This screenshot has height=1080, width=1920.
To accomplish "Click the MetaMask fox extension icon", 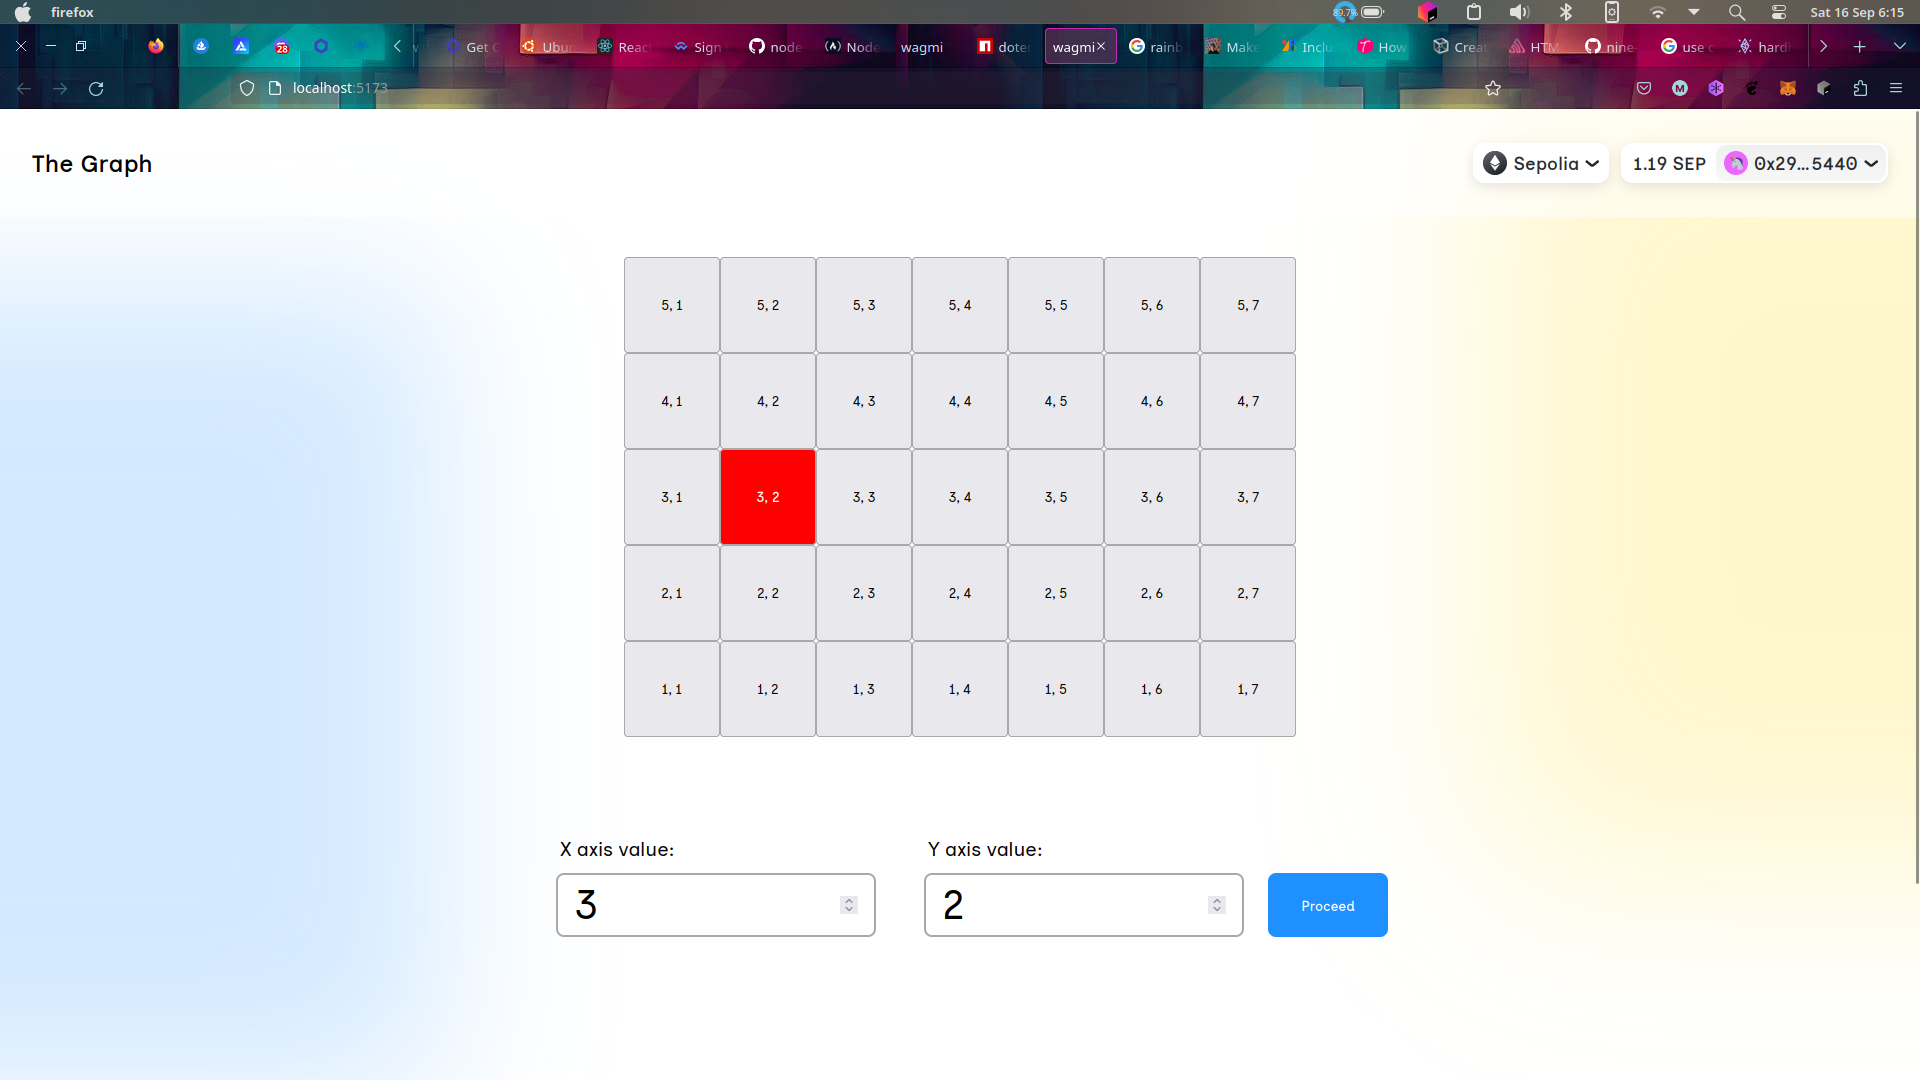I will tap(1787, 88).
